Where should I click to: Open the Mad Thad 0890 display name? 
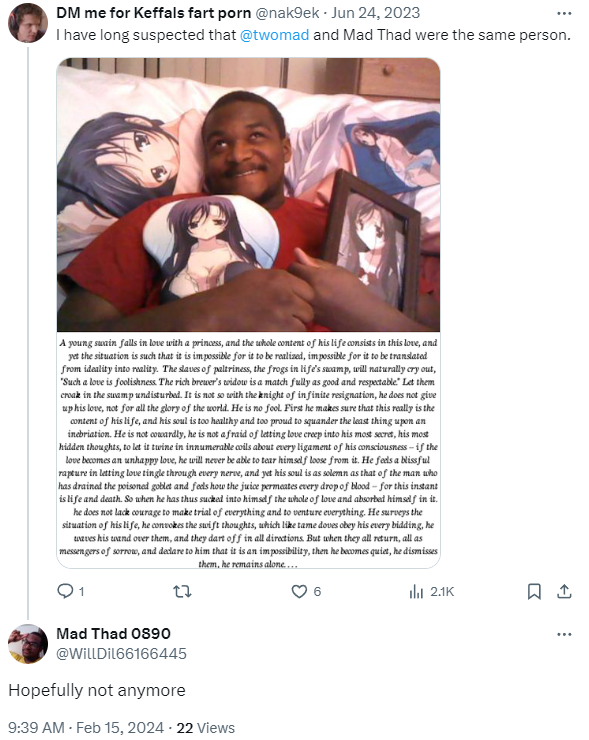[x=113, y=633]
